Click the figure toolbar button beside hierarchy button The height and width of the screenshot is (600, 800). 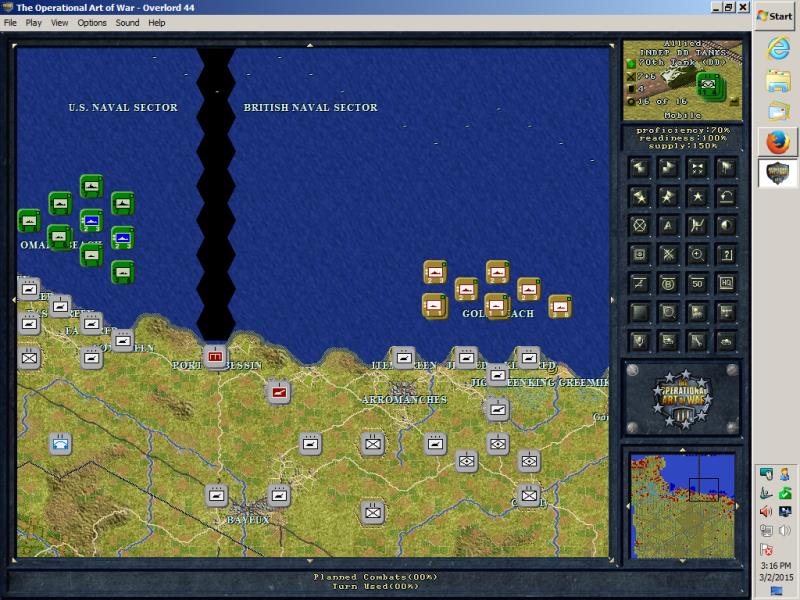point(697,313)
